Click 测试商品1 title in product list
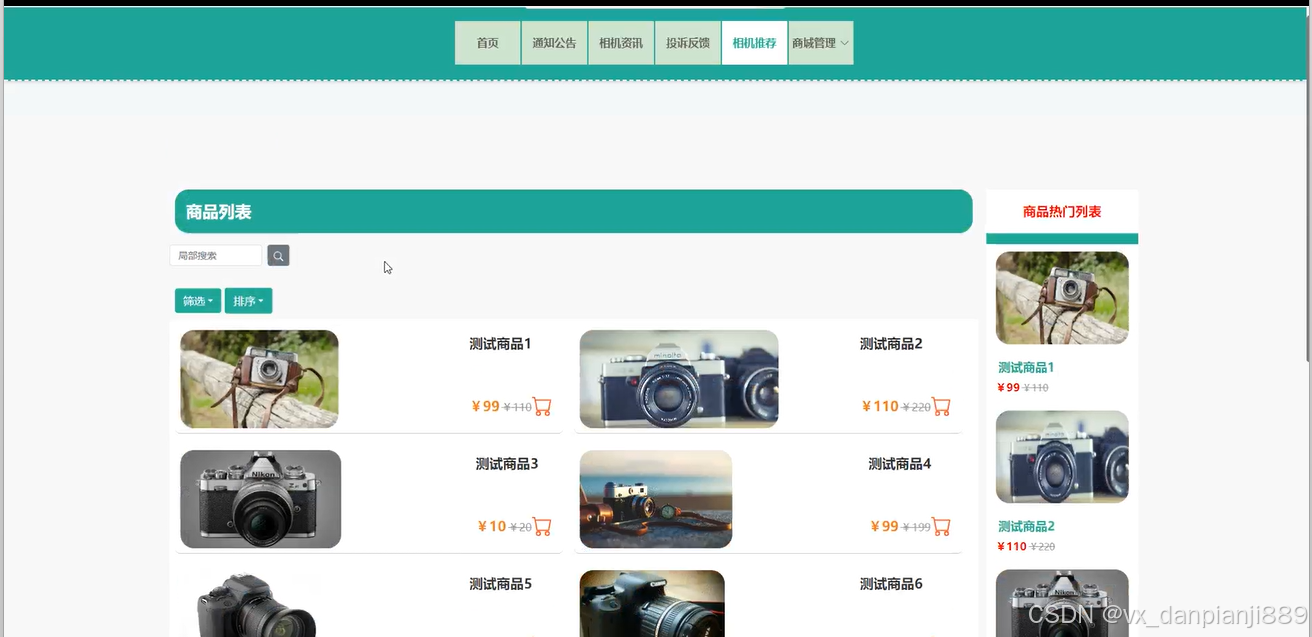The height and width of the screenshot is (637, 1312). [500, 344]
